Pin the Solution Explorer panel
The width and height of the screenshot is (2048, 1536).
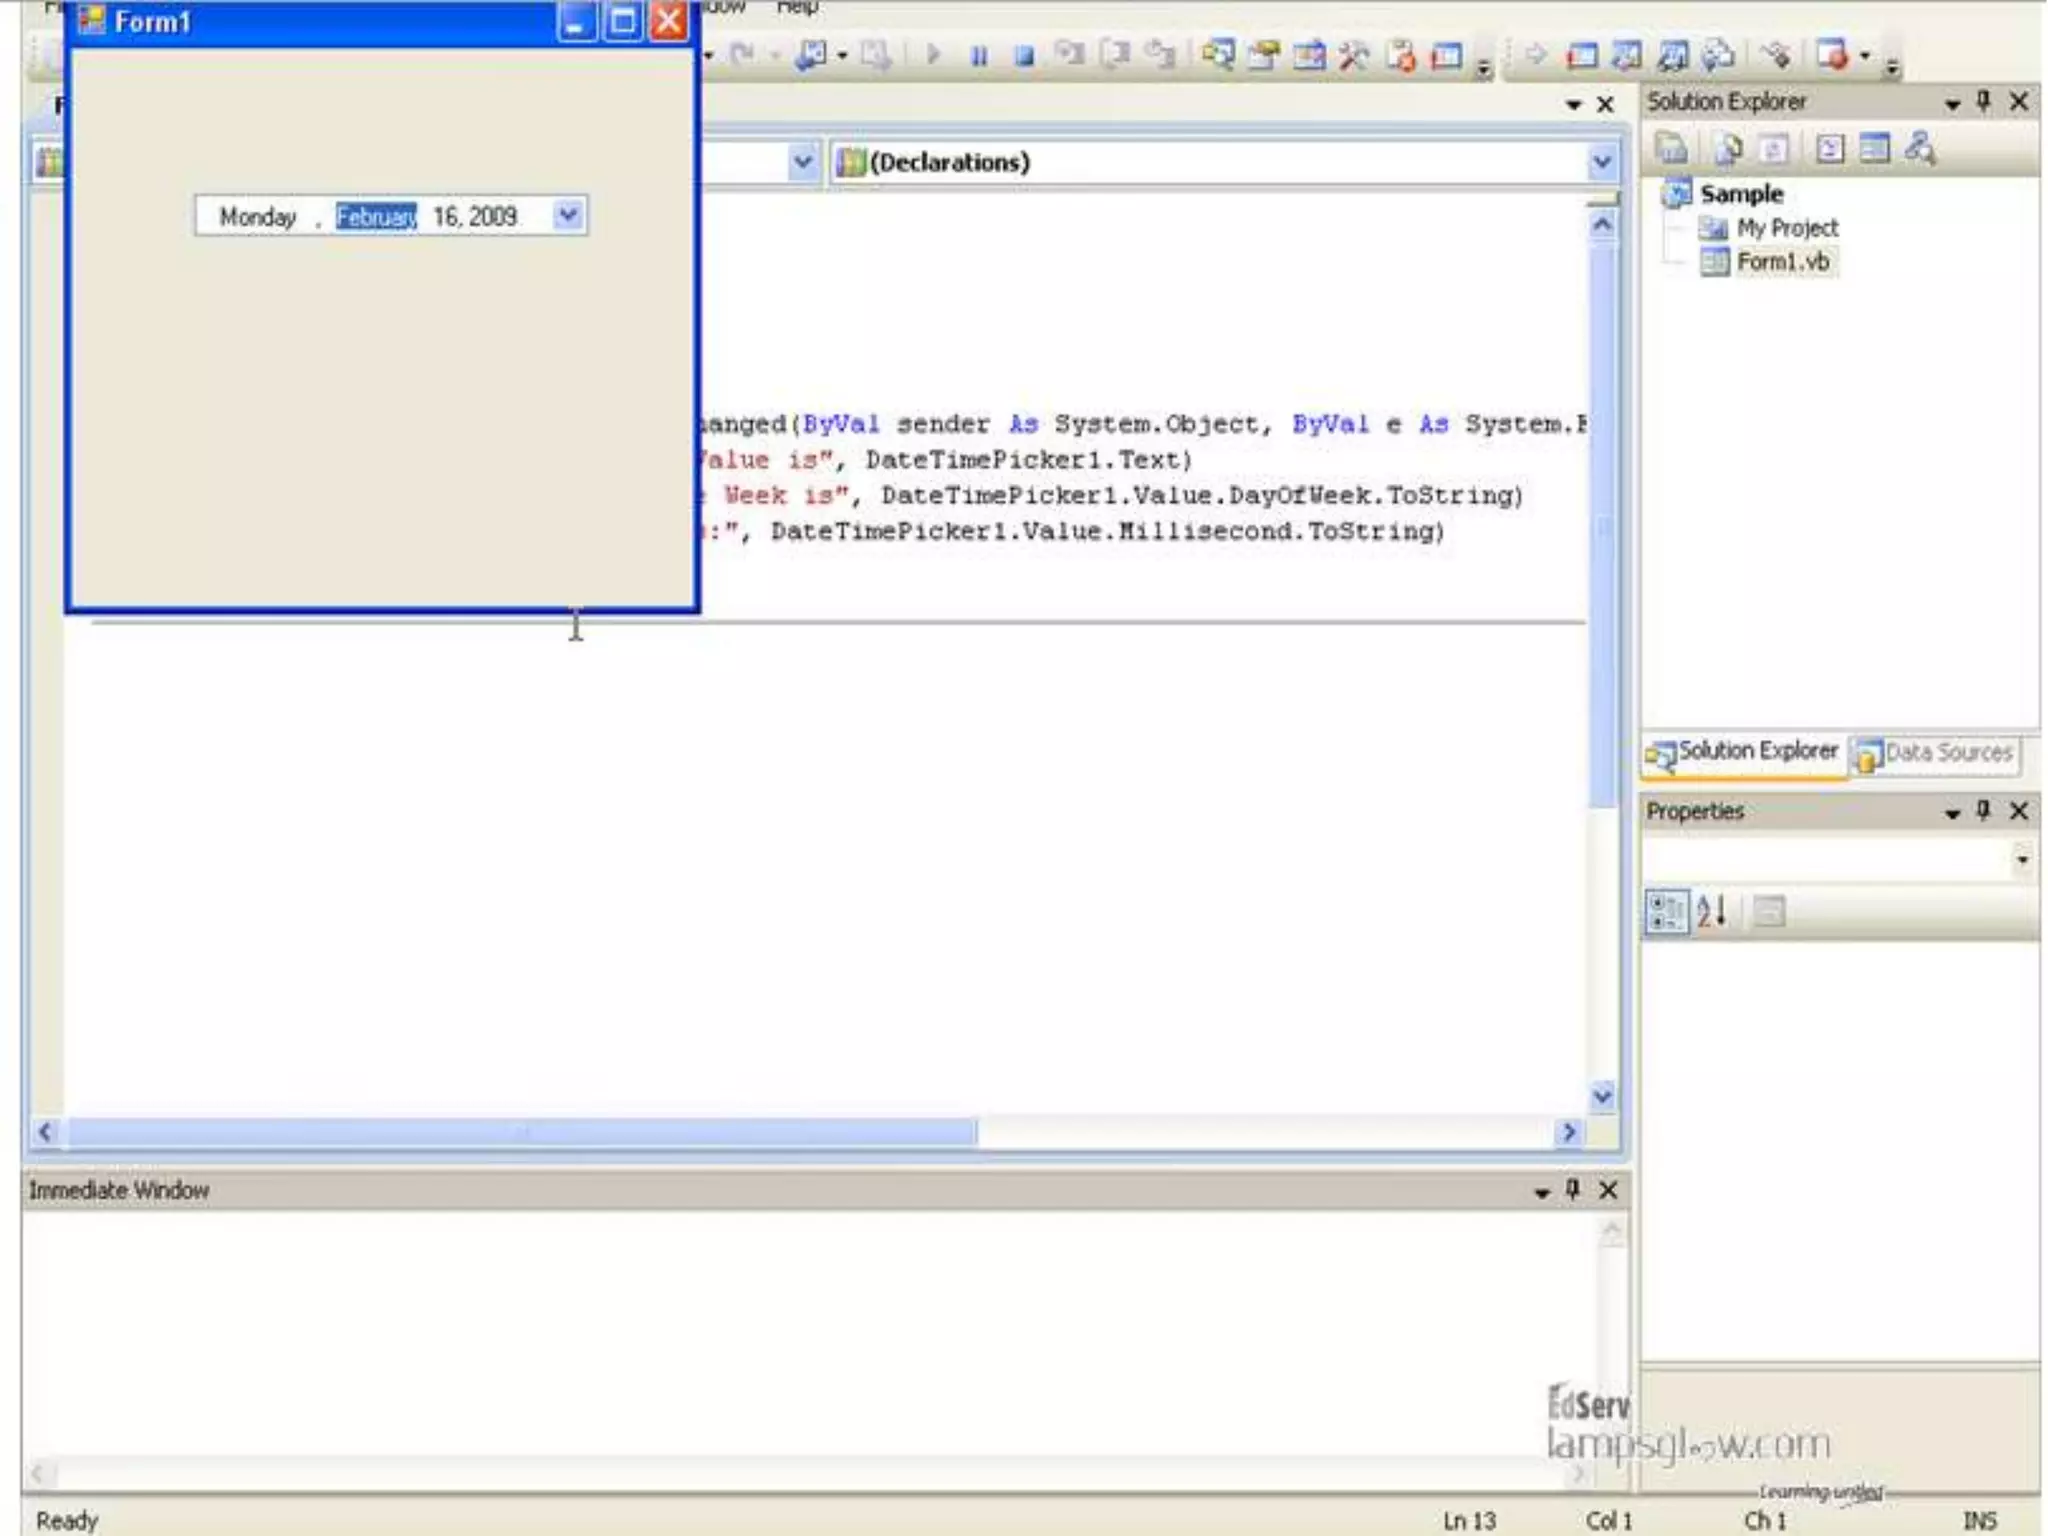pos(1984,101)
